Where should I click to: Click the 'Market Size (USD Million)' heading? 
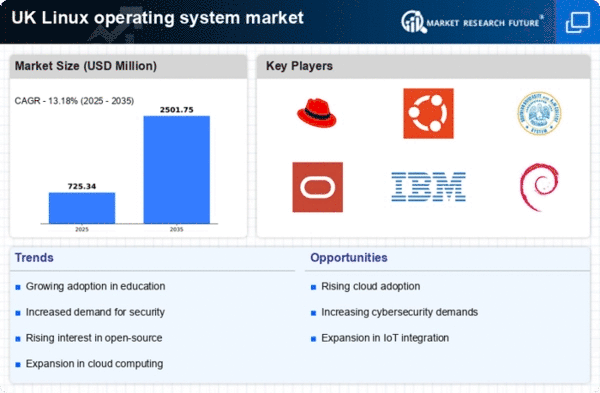point(86,66)
